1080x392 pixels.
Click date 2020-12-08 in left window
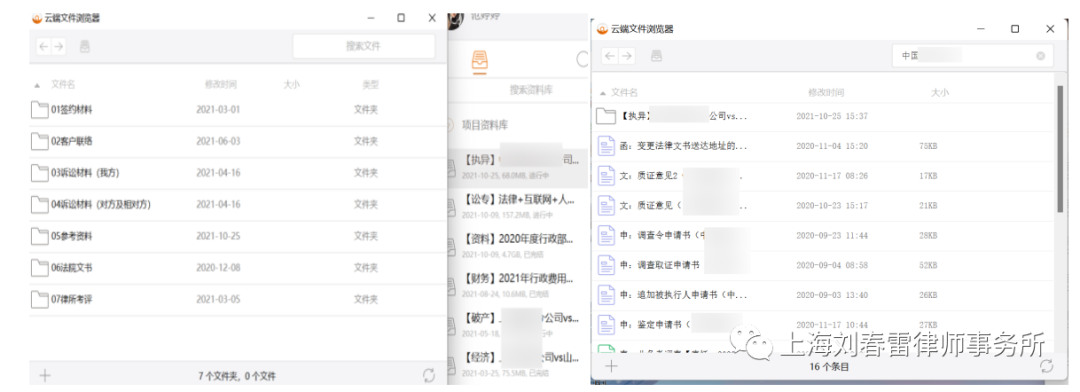click(218, 267)
